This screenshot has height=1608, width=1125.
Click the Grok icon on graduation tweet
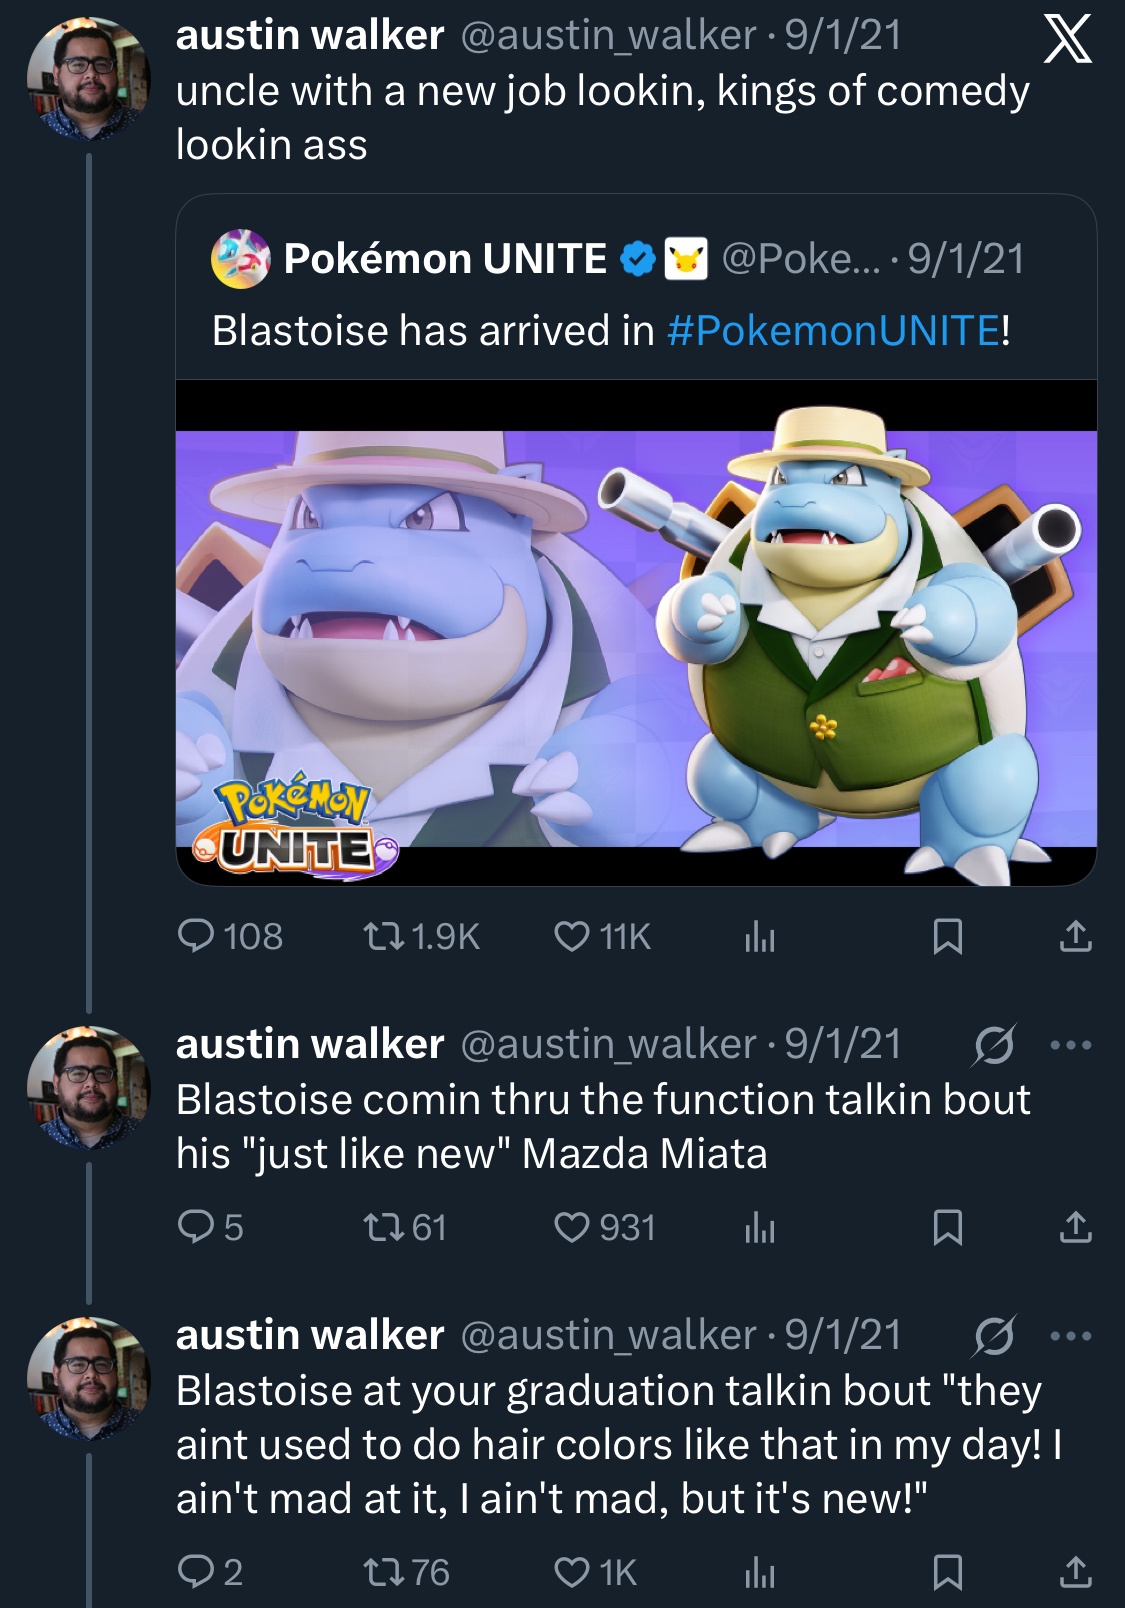[x=994, y=1336]
